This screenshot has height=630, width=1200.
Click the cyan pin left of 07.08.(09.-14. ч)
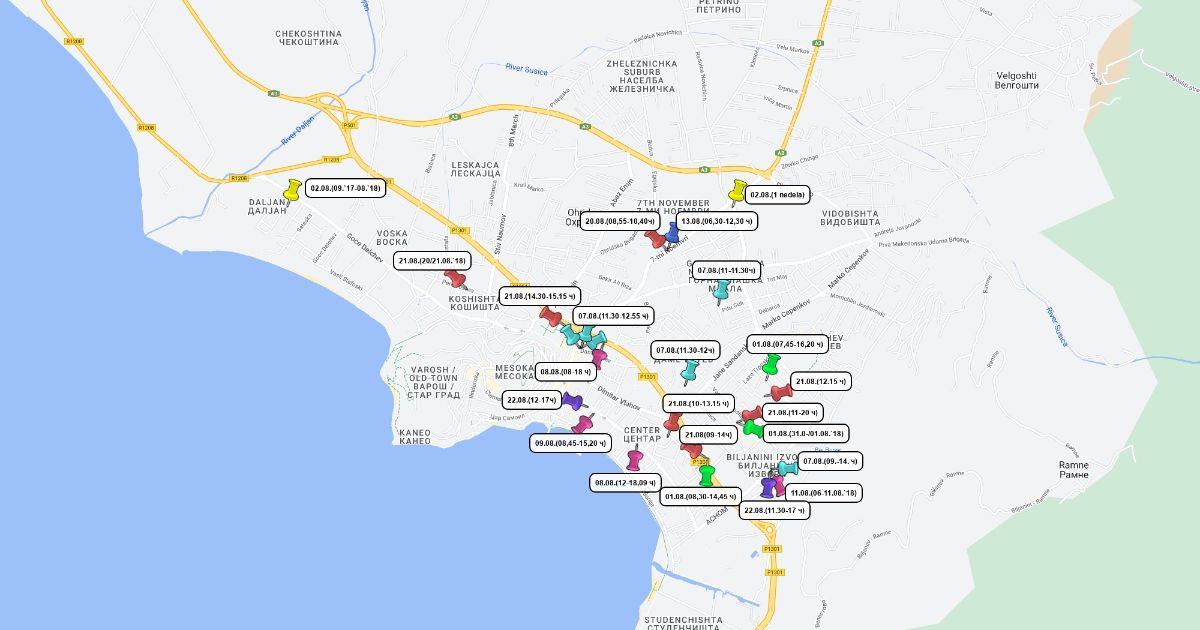[x=789, y=467]
